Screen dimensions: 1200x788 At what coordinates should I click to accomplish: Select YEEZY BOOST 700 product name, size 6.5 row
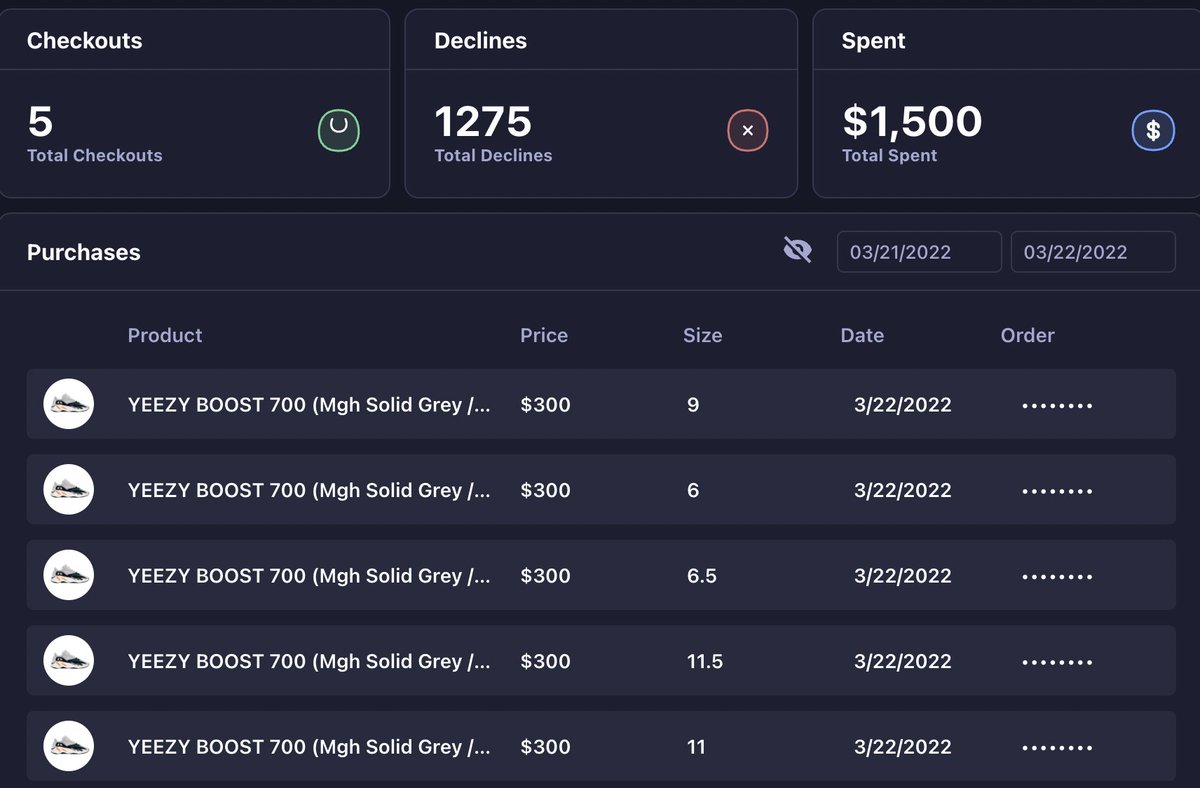[x=309, y=576]
